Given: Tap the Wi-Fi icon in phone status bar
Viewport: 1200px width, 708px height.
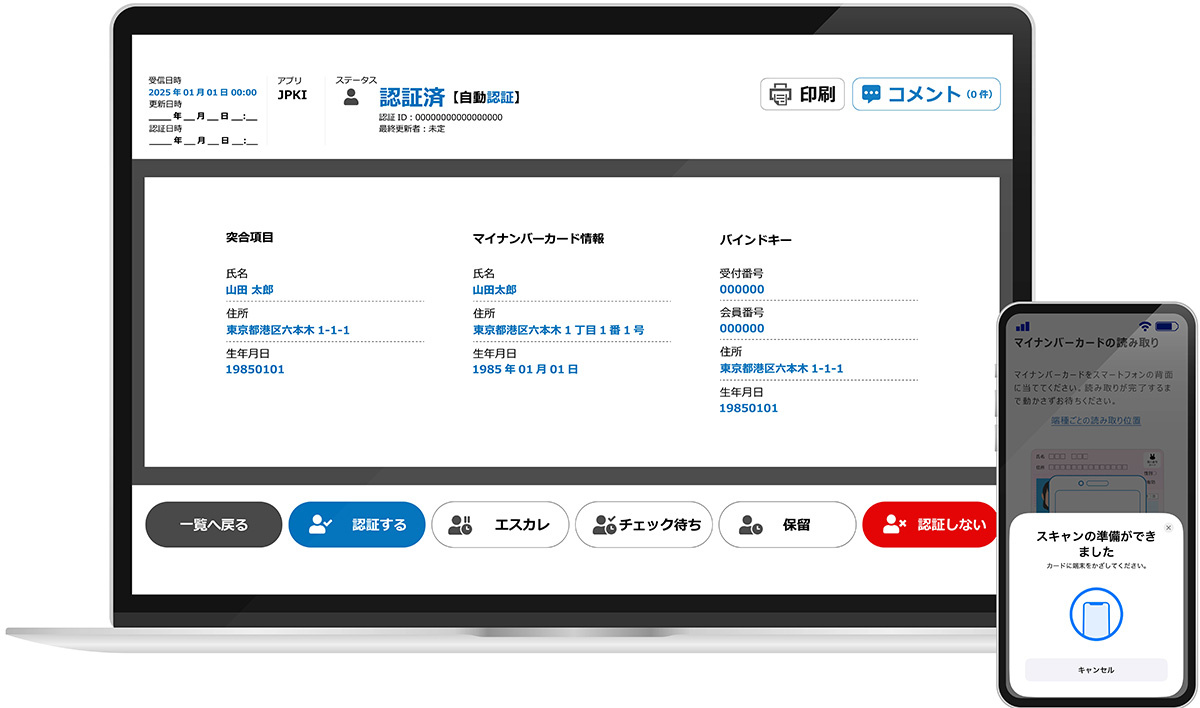Looking at the screenshot, I should pos(1145,326).
